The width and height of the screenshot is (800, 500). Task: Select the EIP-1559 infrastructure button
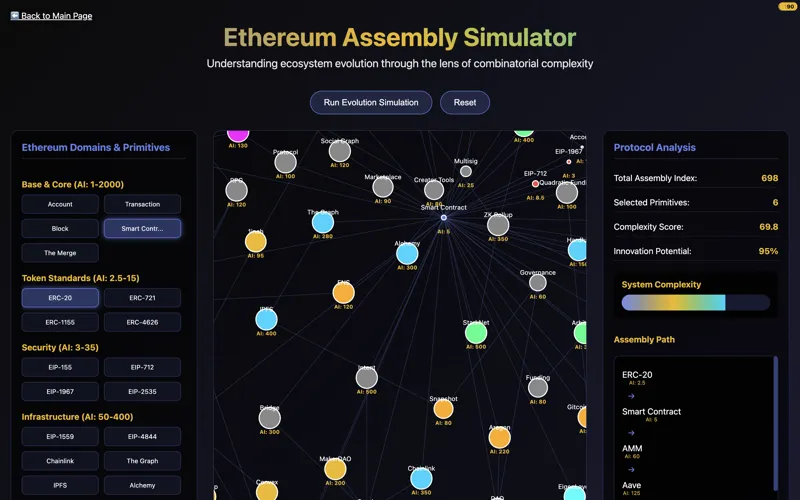point(60,437)
